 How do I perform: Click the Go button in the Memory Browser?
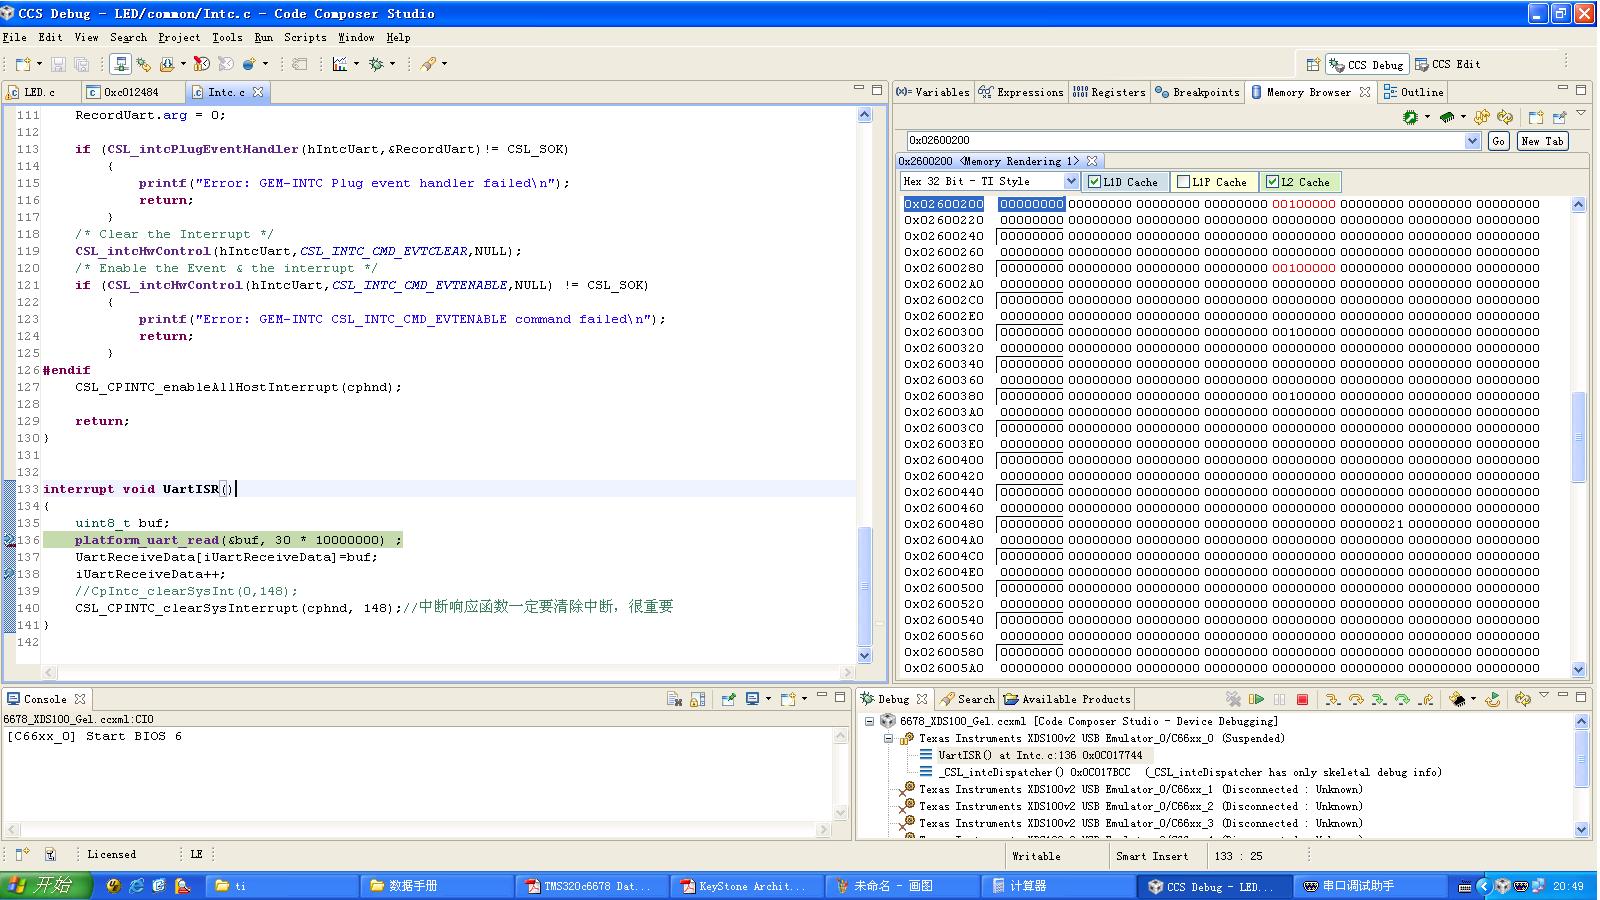click(1498, 141)
